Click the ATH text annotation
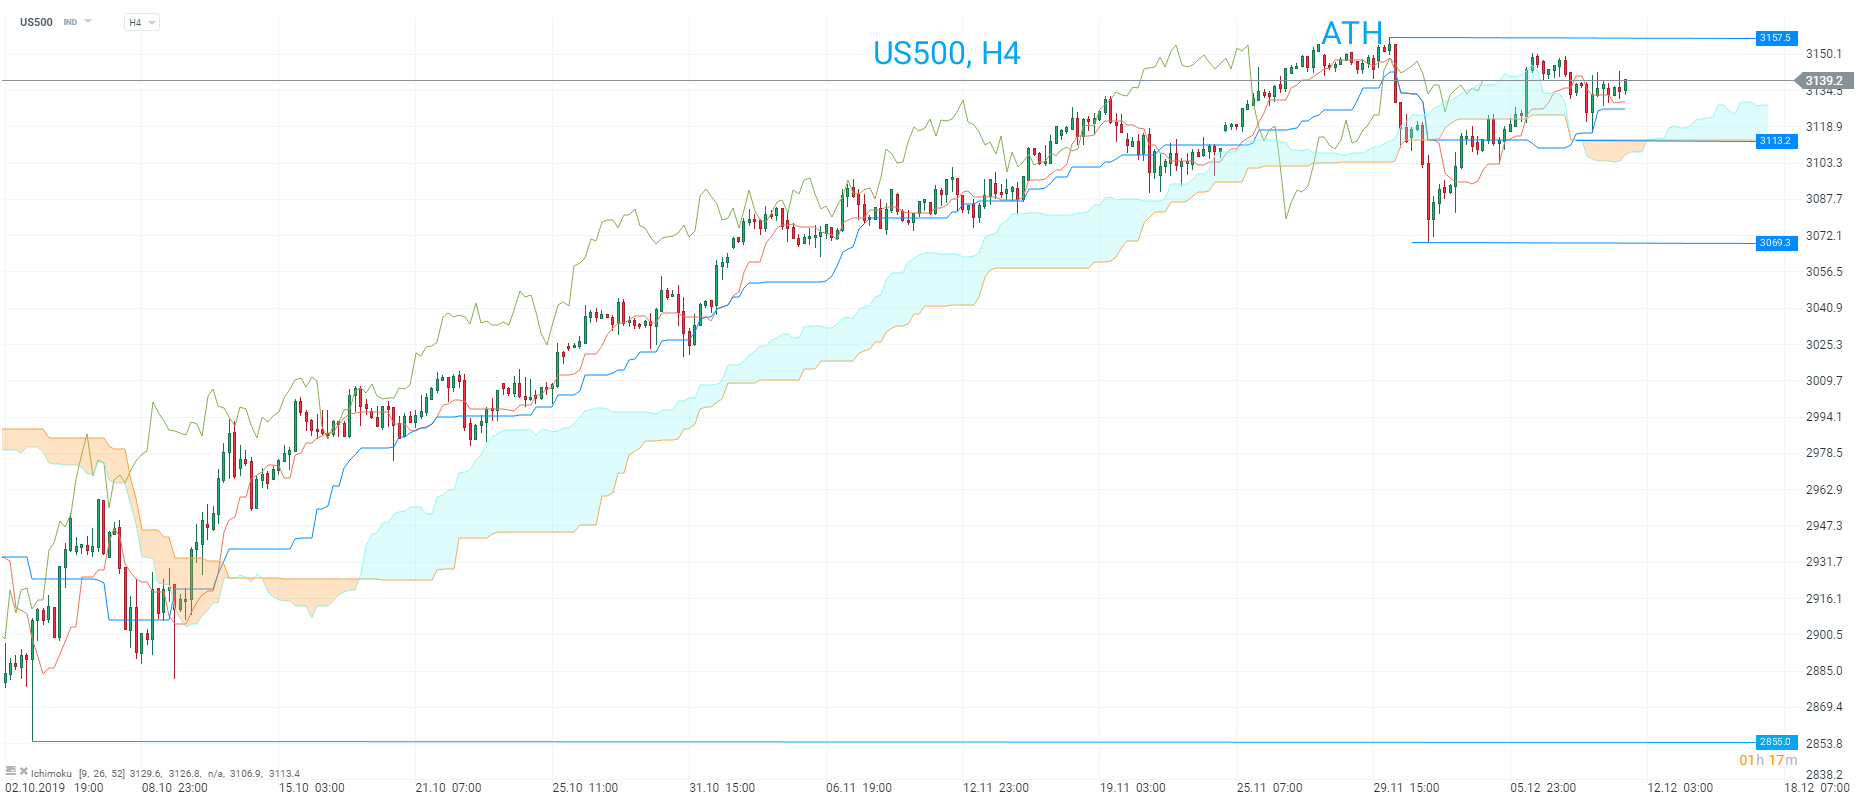 click(1352, 34)
